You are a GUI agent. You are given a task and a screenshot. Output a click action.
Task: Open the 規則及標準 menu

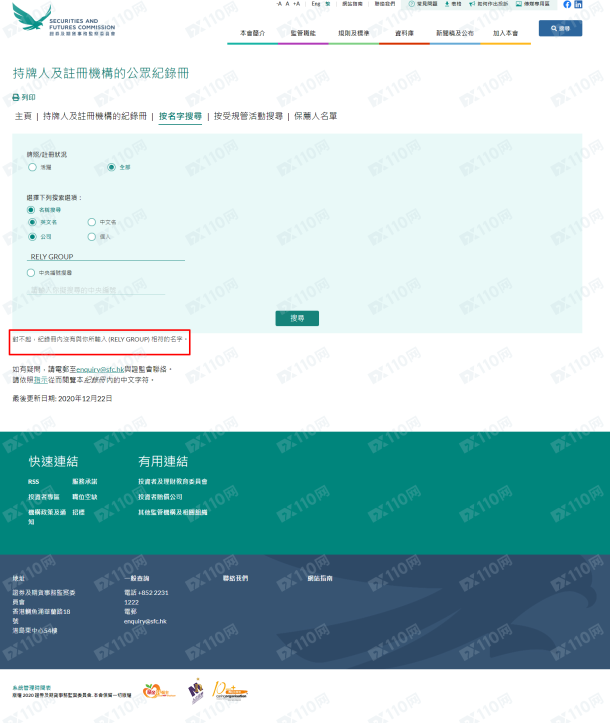pos(354,33)
